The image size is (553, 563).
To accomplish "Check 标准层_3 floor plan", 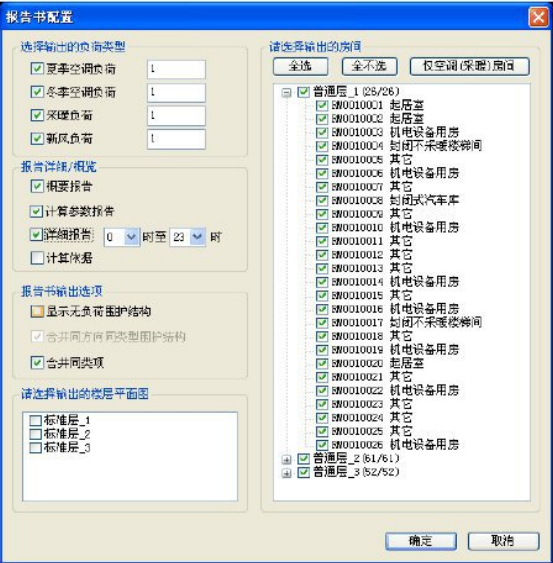I will 35,447.
